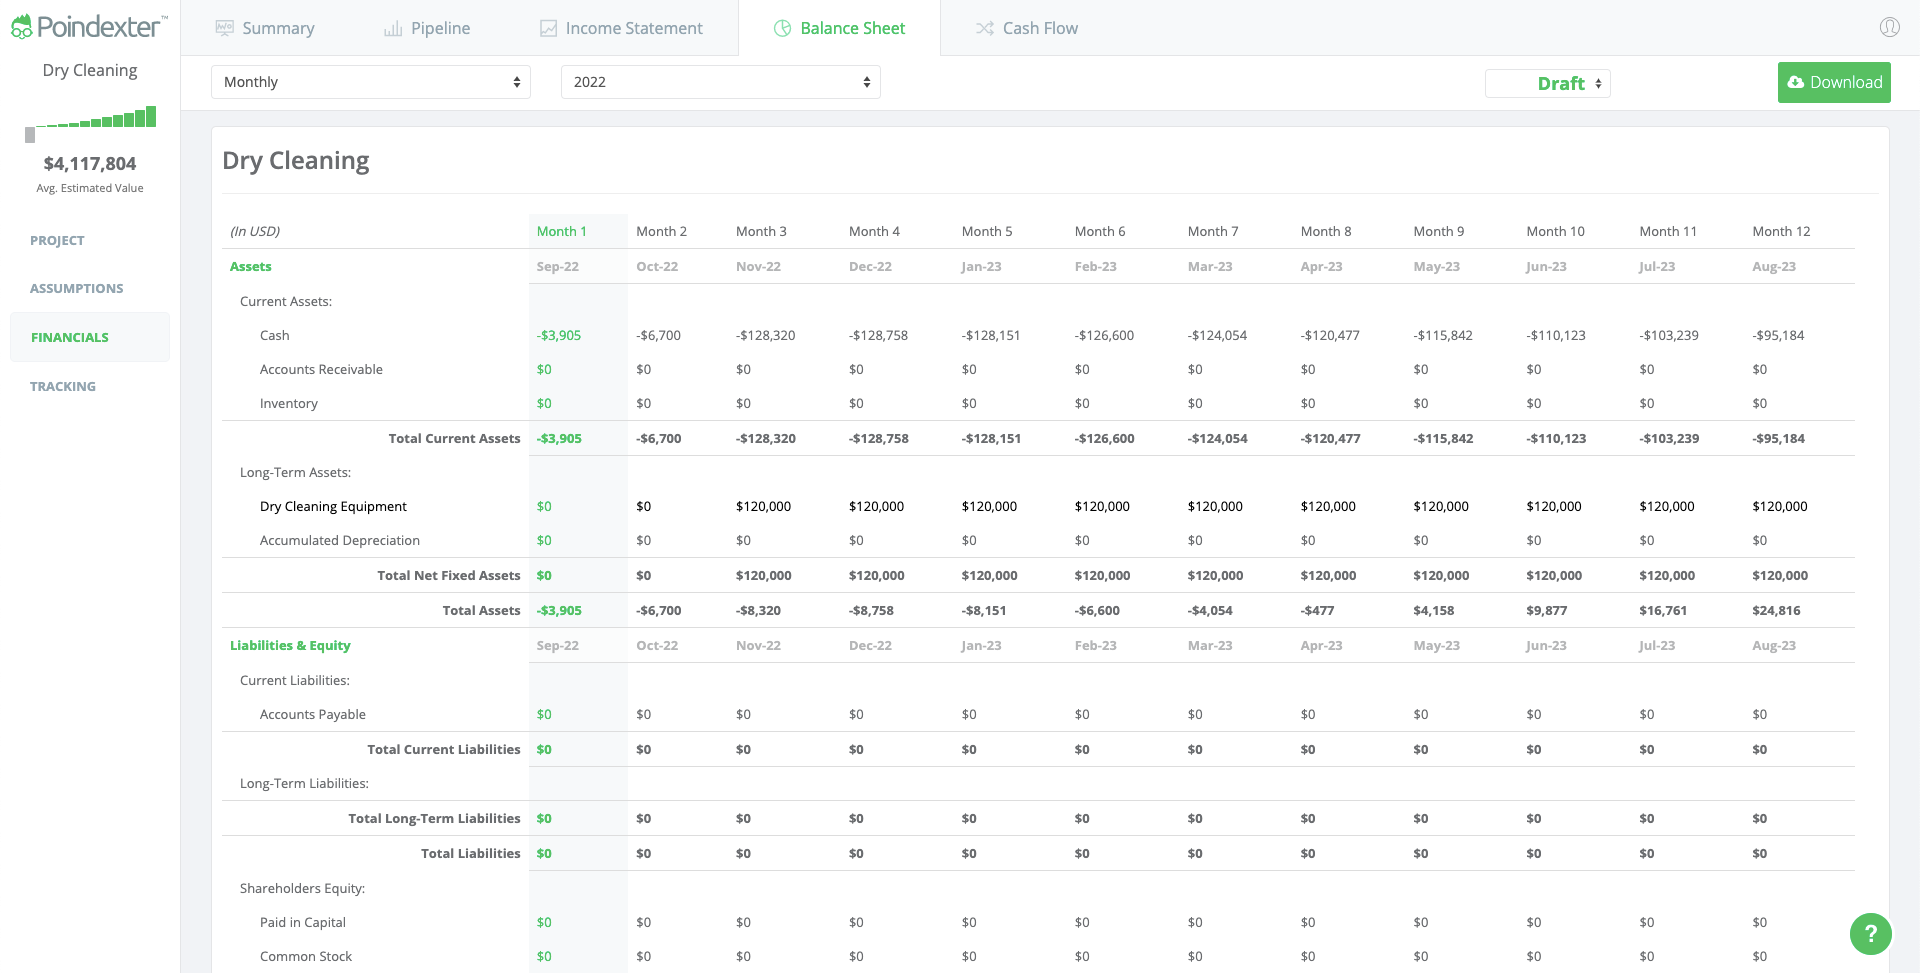Click the Dry Cleaning Equipment row label

(x=333, y=506)
